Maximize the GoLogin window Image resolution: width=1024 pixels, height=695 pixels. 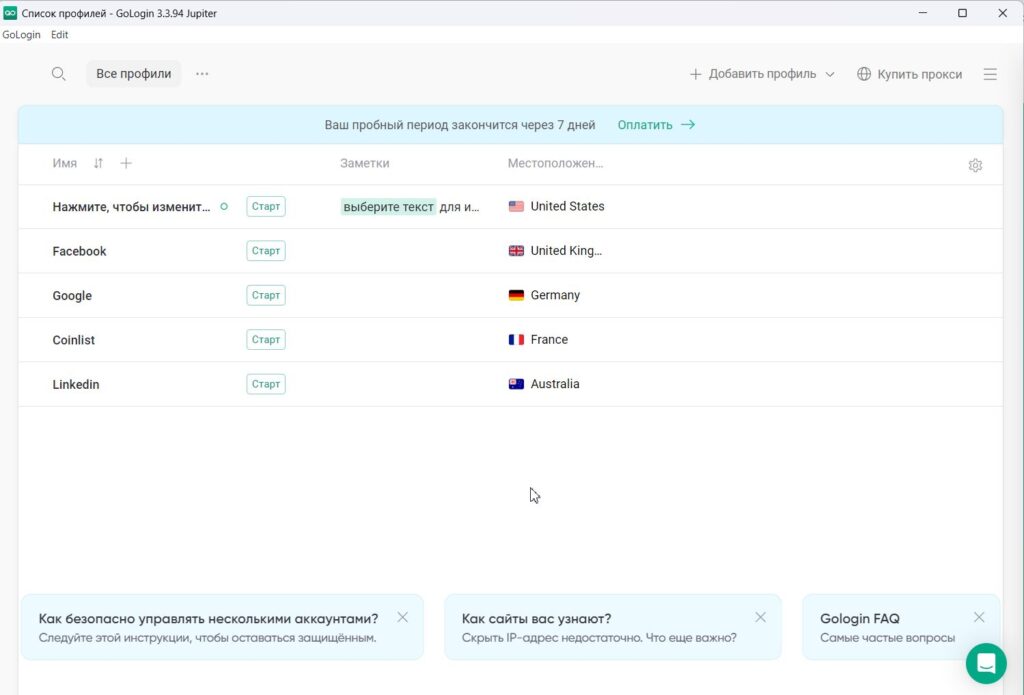pos(962,13)
